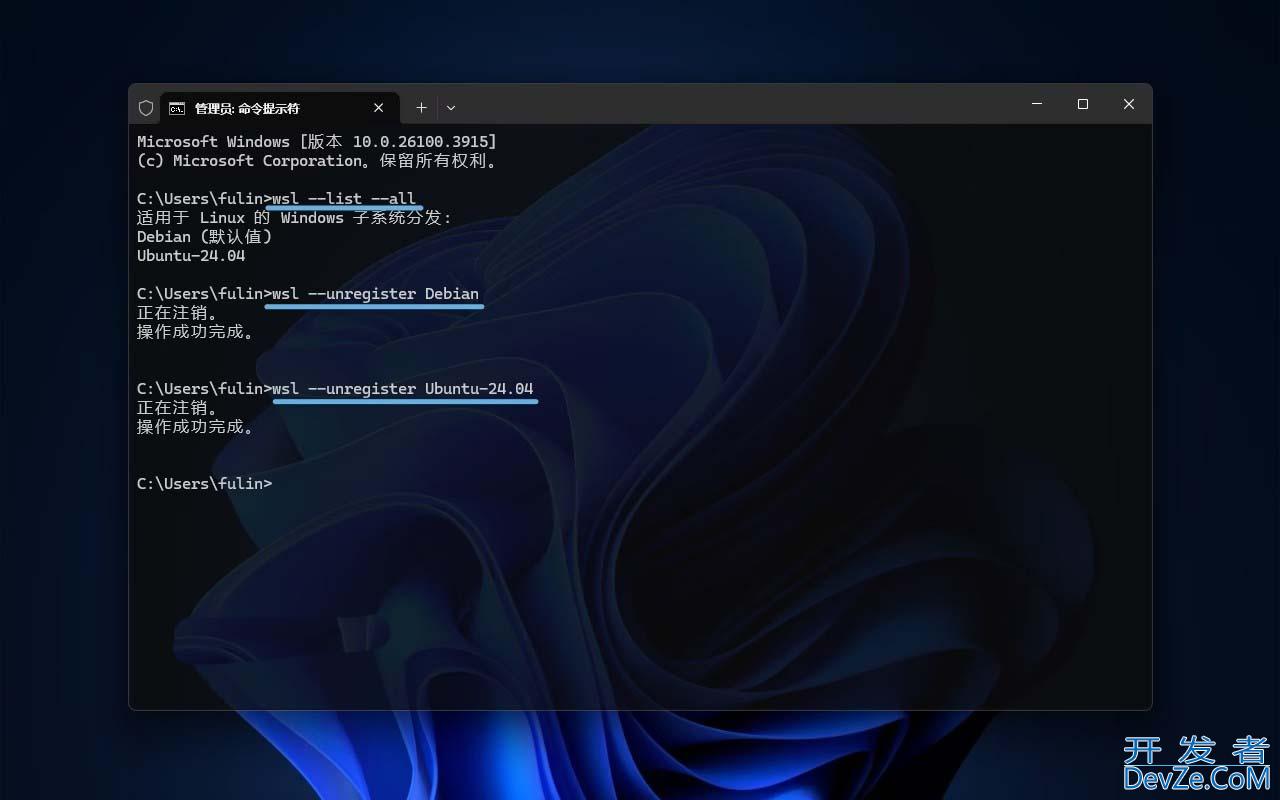Close the 命令提示符 tab

pyautogui.click(x=379, y=108)
